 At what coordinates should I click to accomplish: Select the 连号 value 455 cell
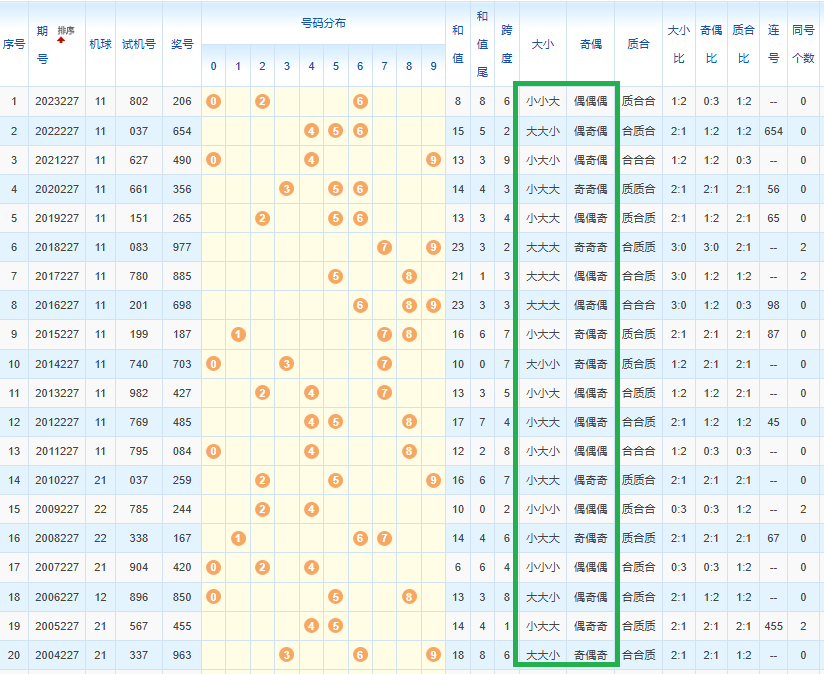773,625
